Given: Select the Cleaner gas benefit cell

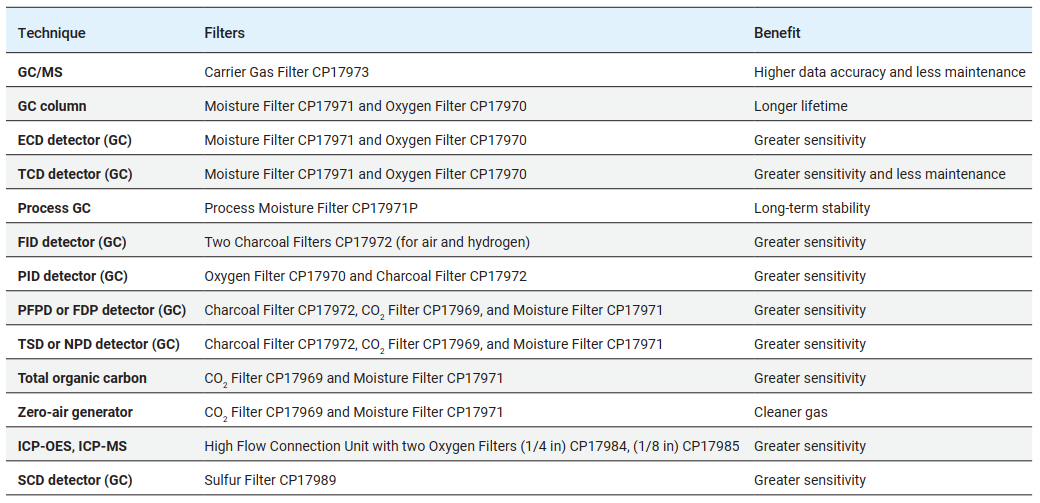Looking at the screenshot, I should click(x=791, y=412).
